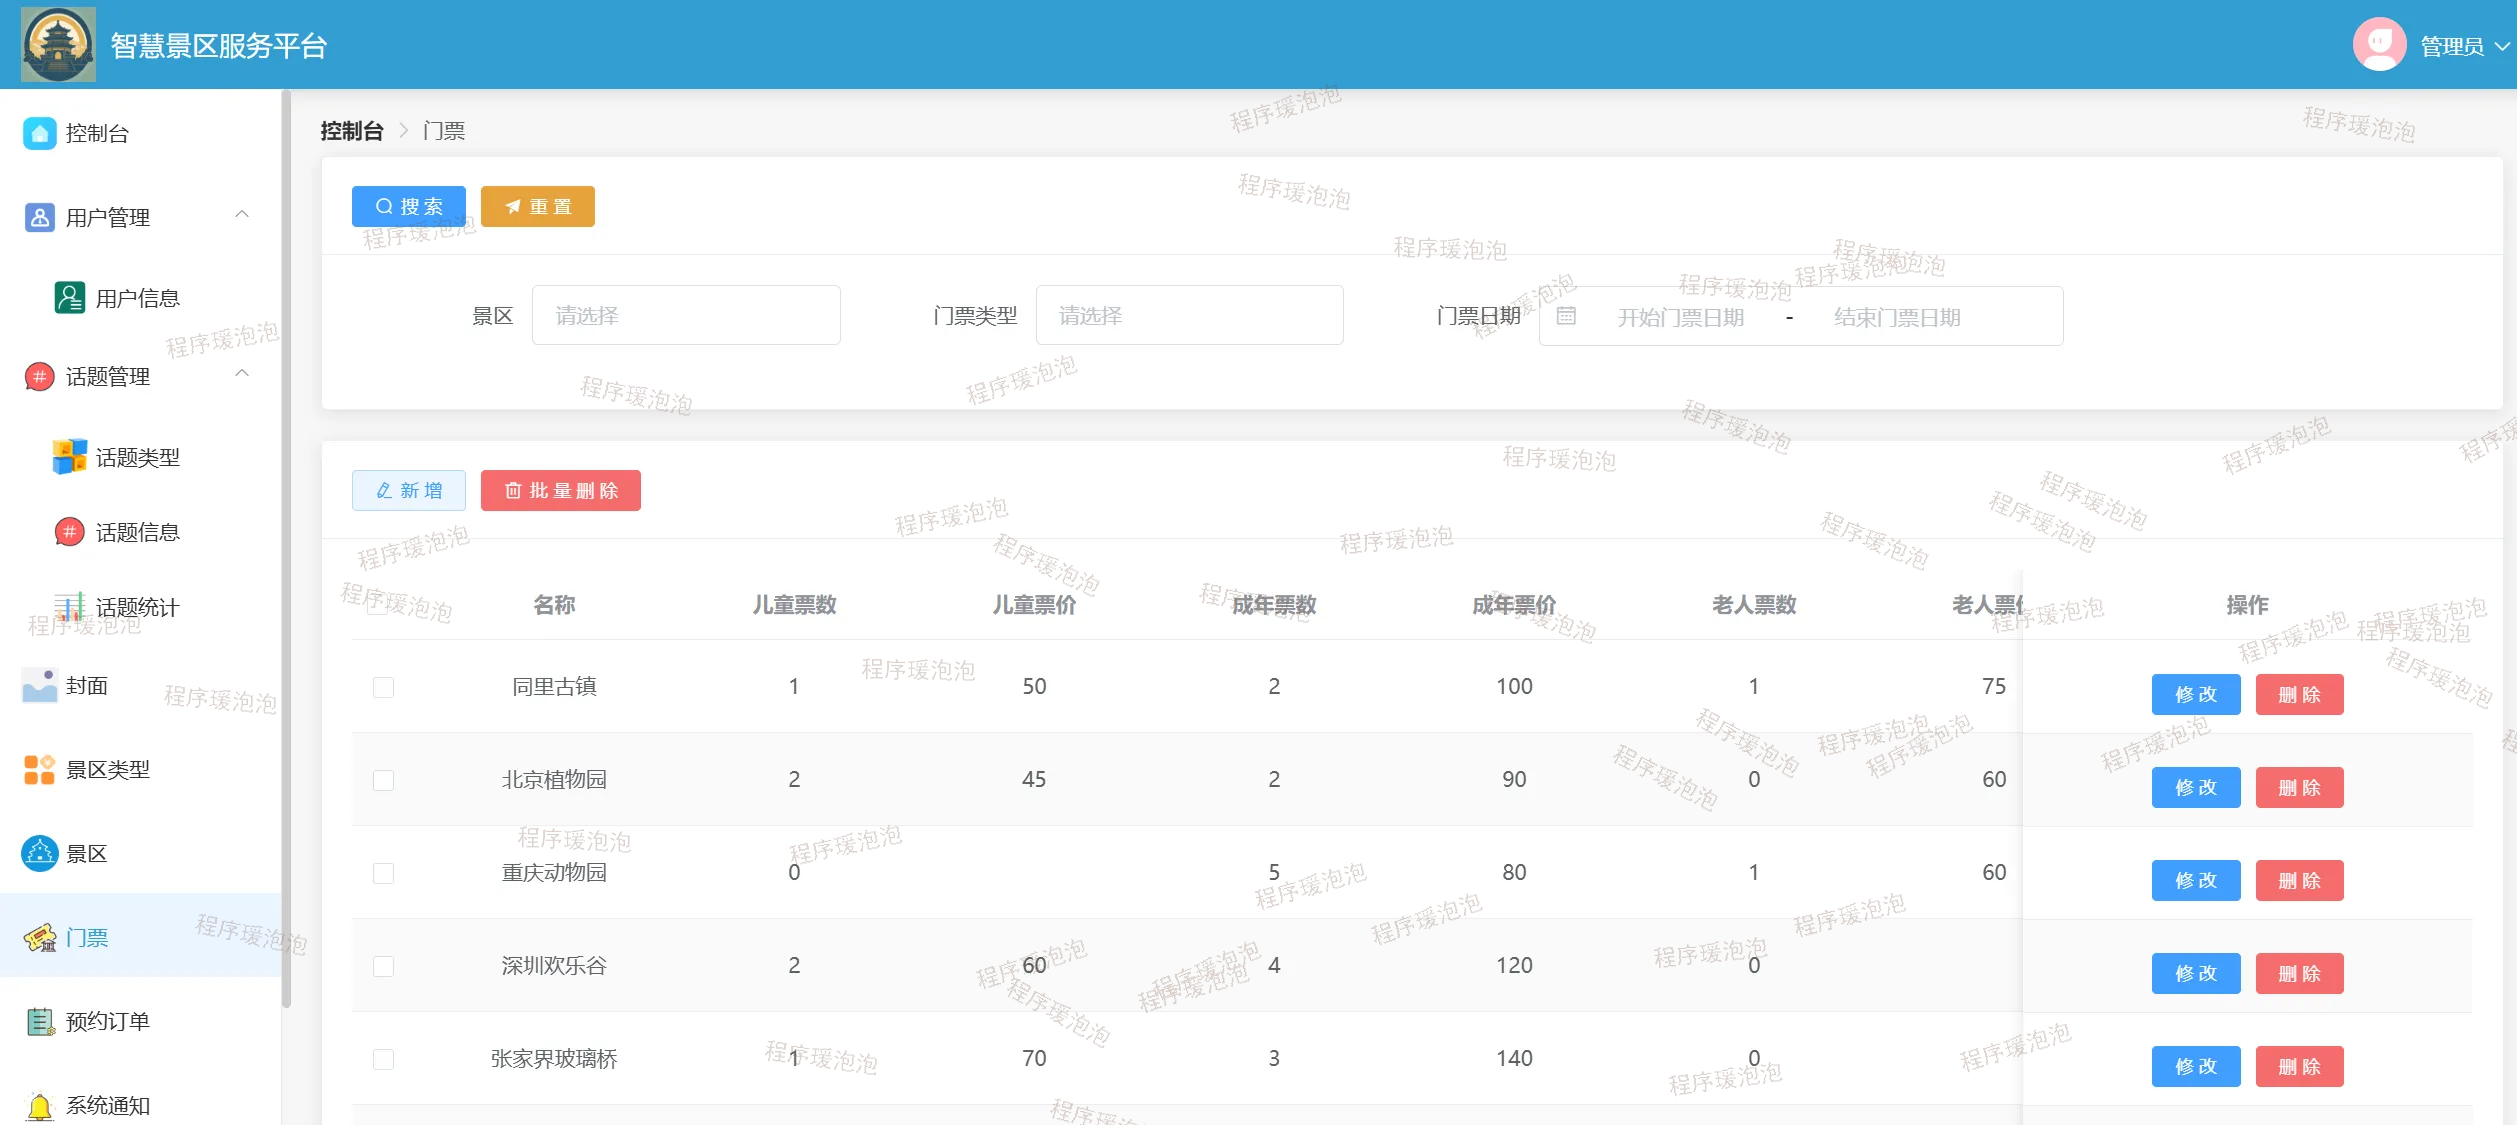Collapse the 用户管理 menu chevron
The width and height of the screenshot is (2517, 1125).
point(241,215)
